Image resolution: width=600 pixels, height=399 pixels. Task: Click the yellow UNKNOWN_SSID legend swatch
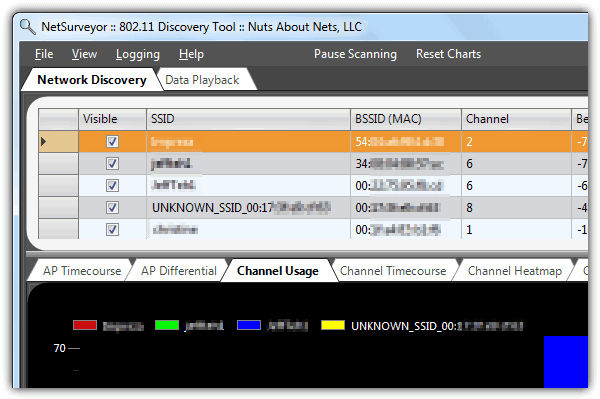coord(333,325)
